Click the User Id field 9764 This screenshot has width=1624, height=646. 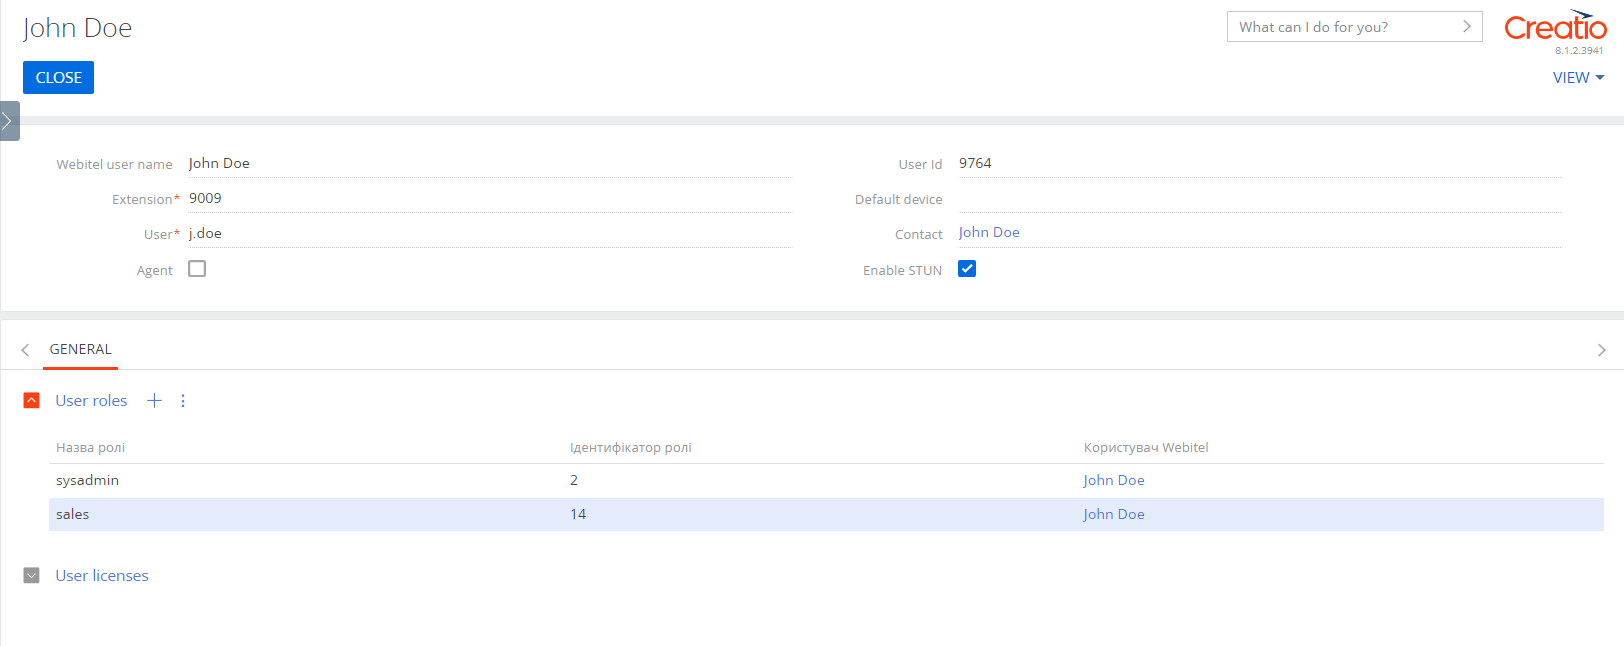(1260, 164)
